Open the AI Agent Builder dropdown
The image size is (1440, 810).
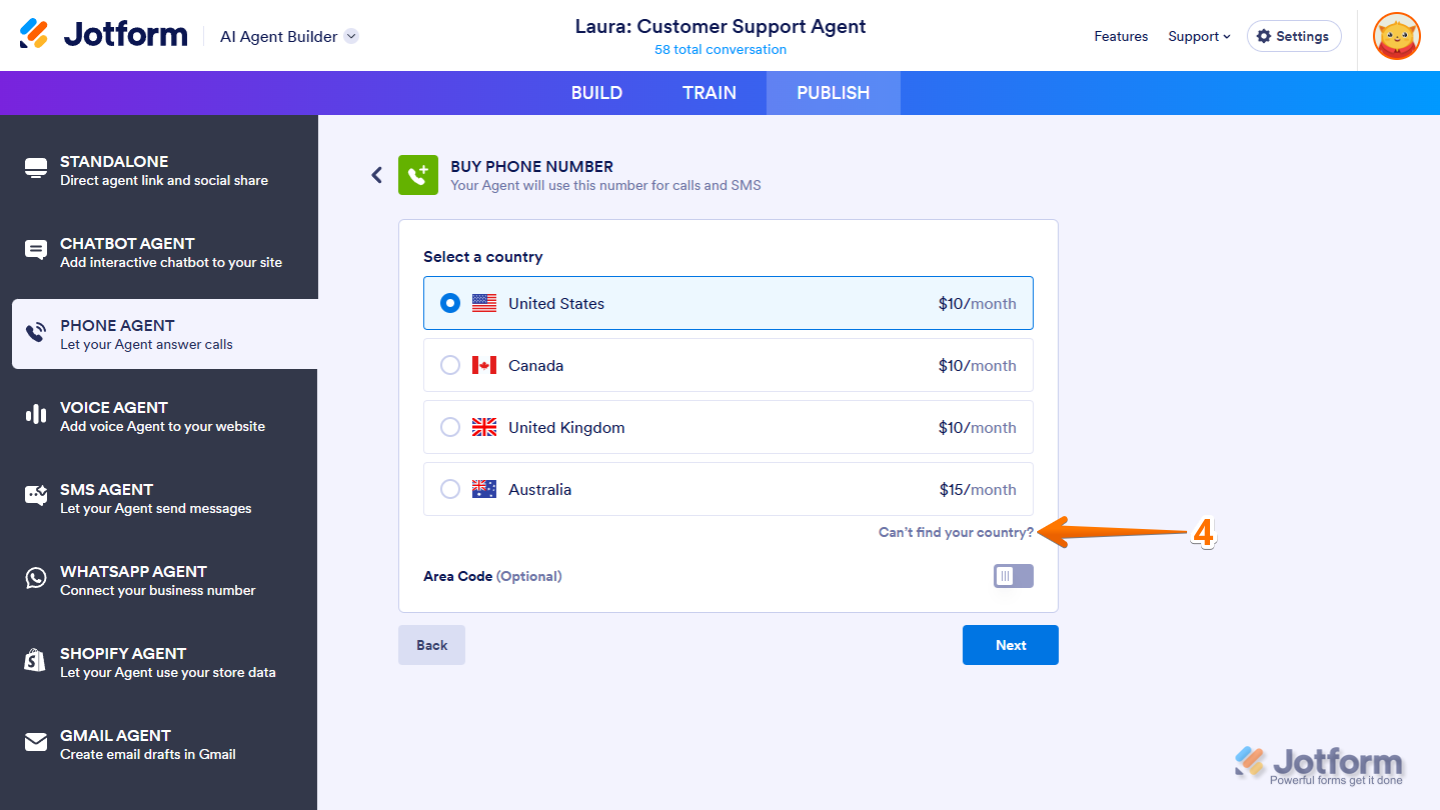click(351, 36)
